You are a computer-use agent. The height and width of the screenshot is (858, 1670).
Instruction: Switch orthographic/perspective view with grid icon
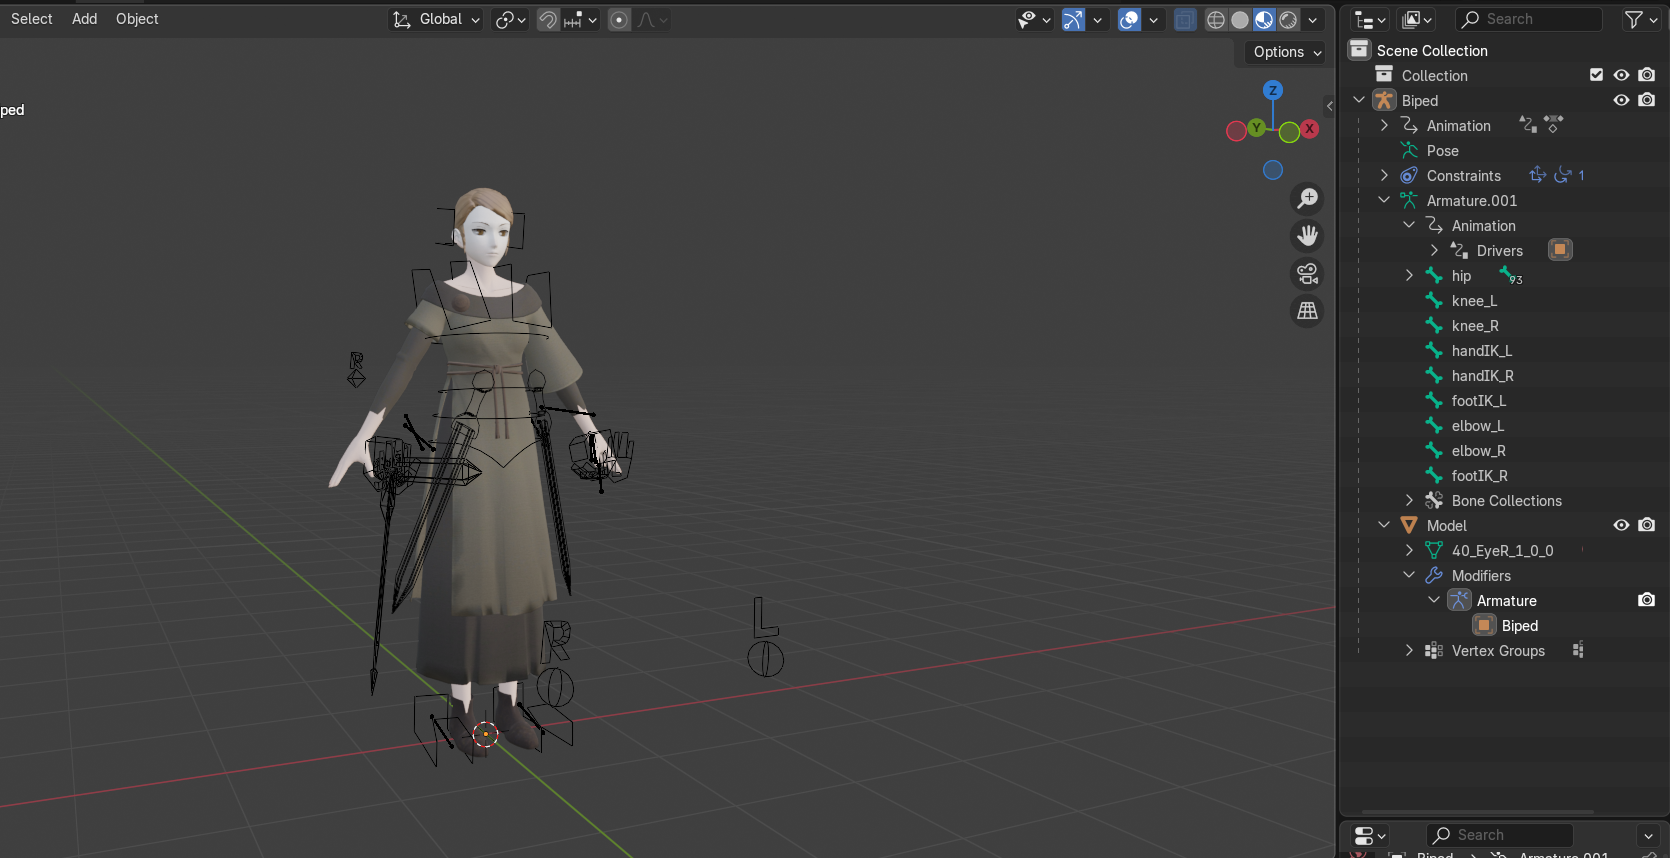[1307, 311]
